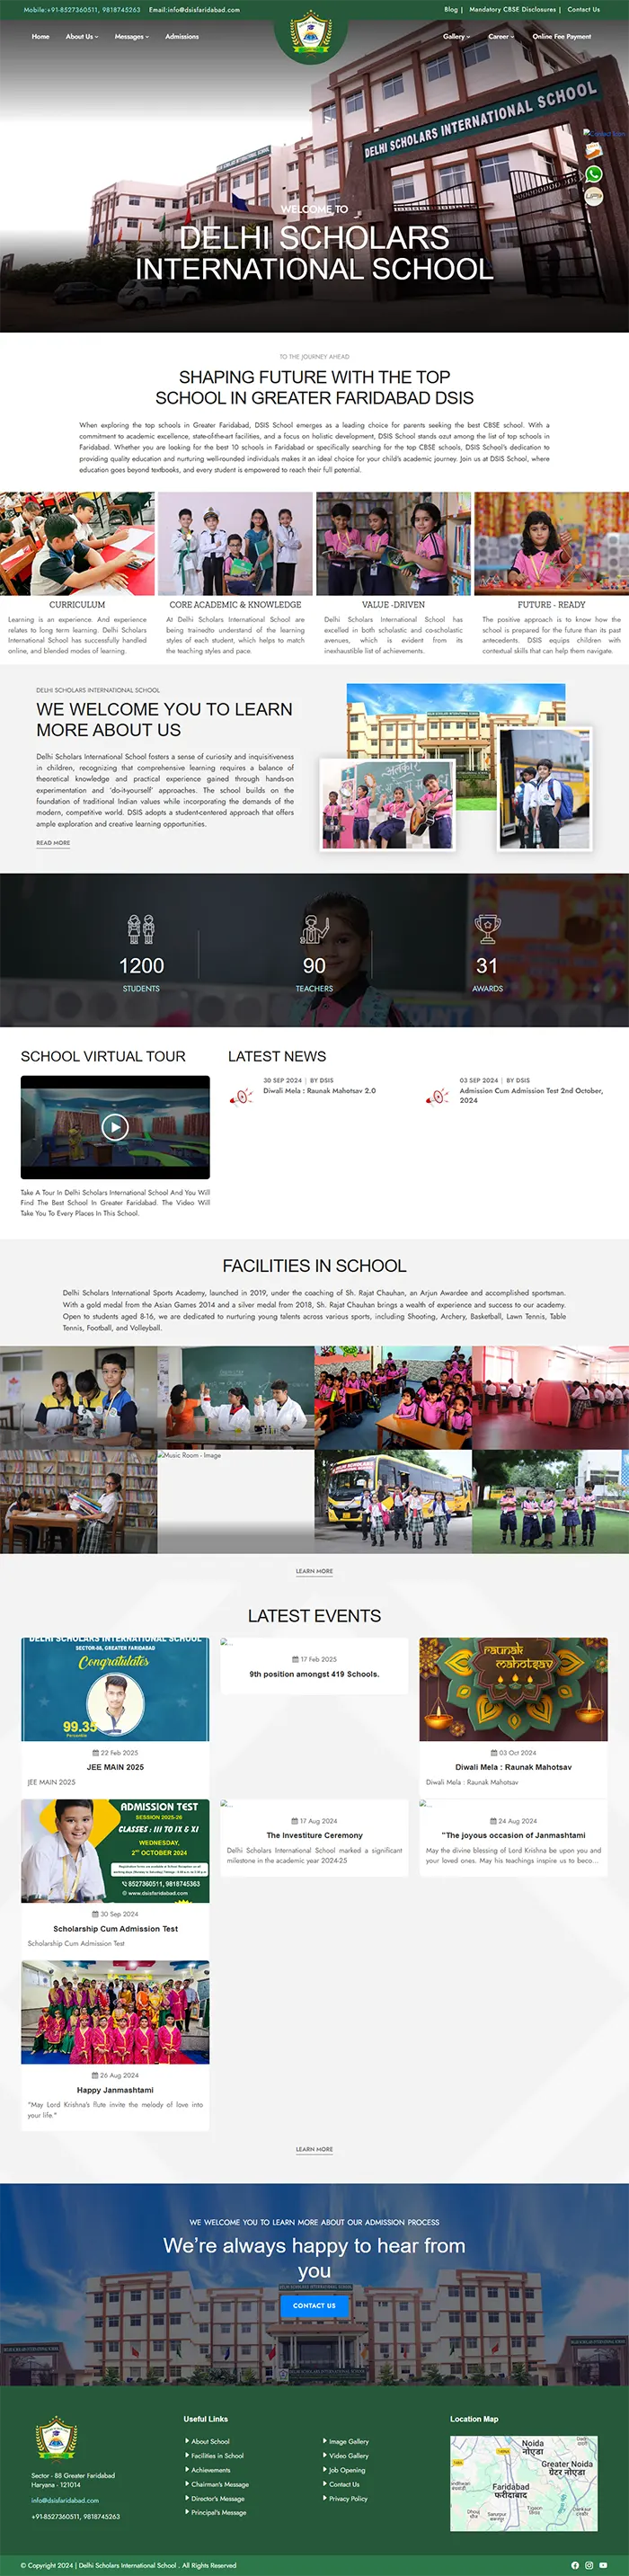
Task: Open the Curriculum card image
Action: (77, 544)
